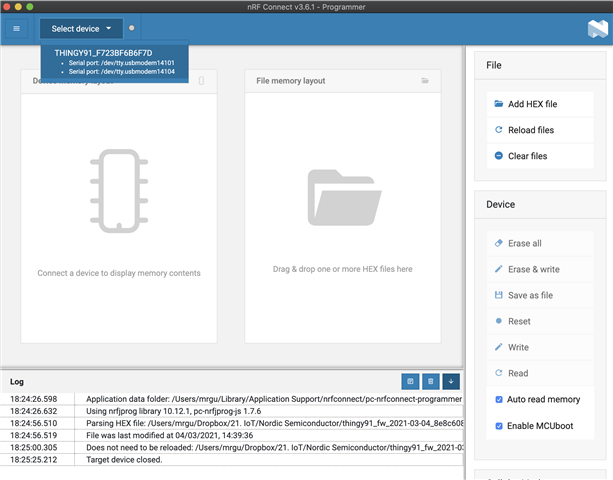
Task: Toggle the Enable MCUboot checkbox
Action: click(499, 426)
